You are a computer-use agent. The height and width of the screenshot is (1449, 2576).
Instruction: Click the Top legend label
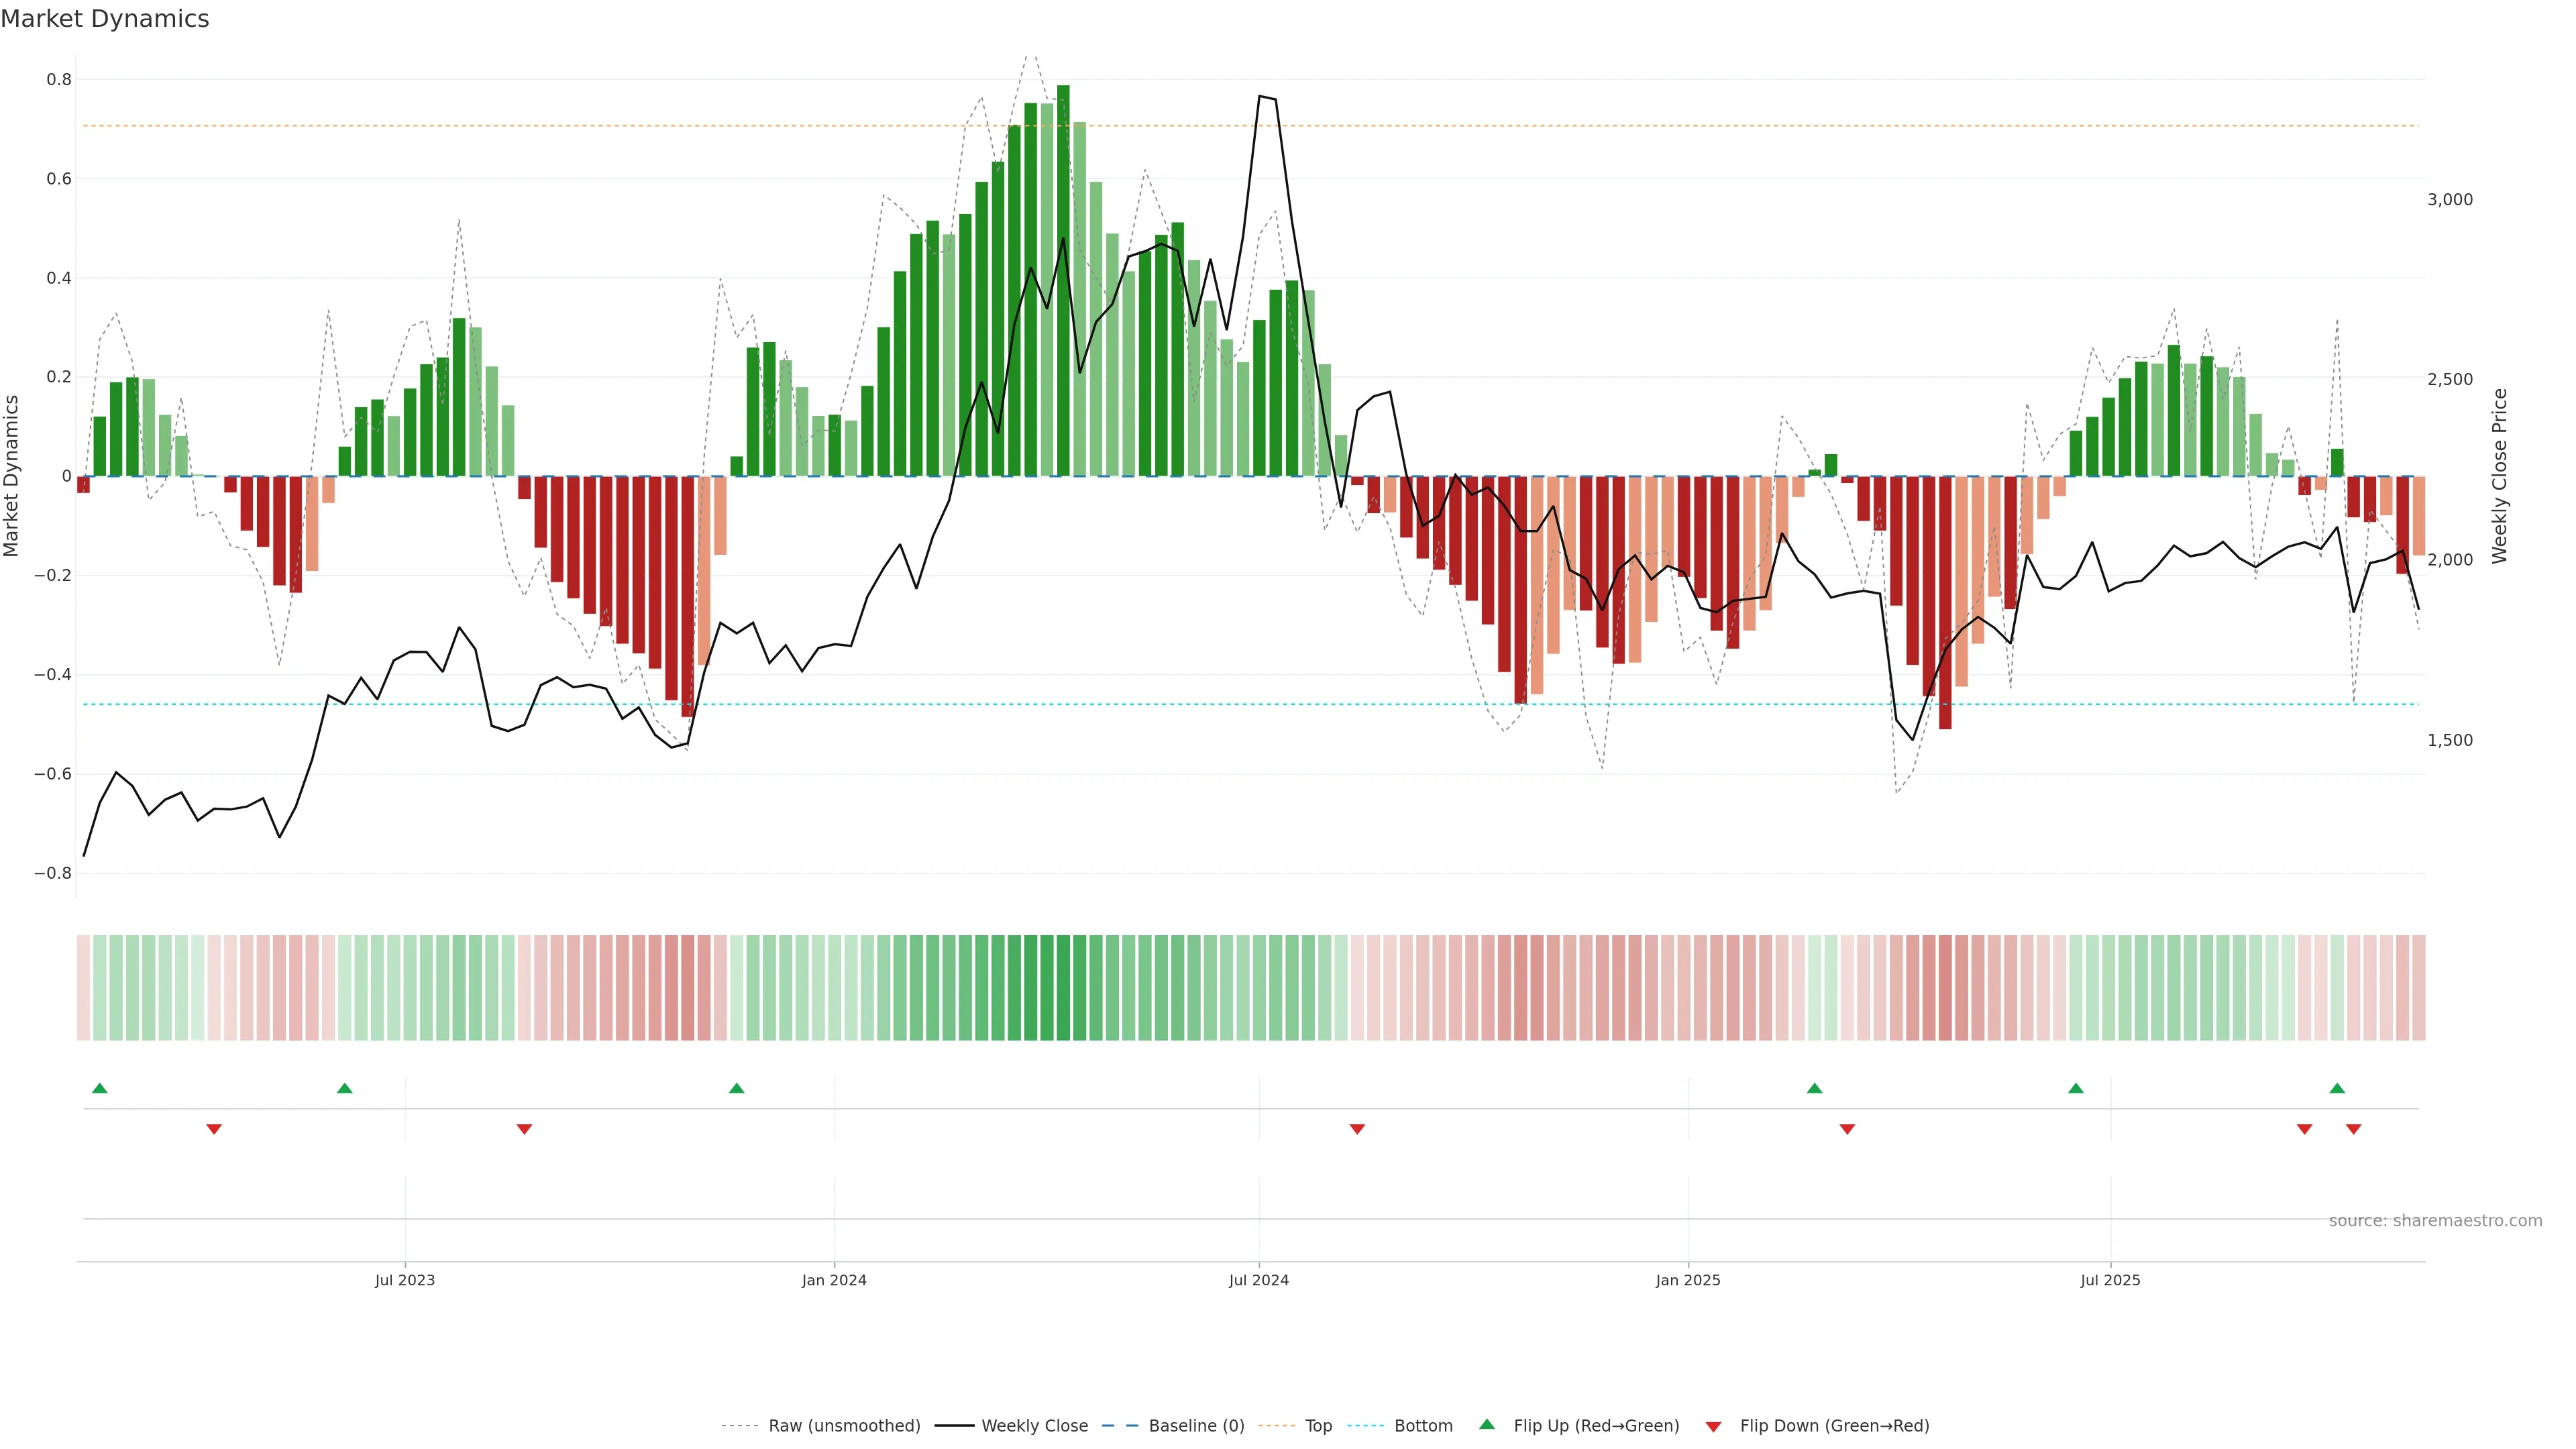point(1318,1426)
